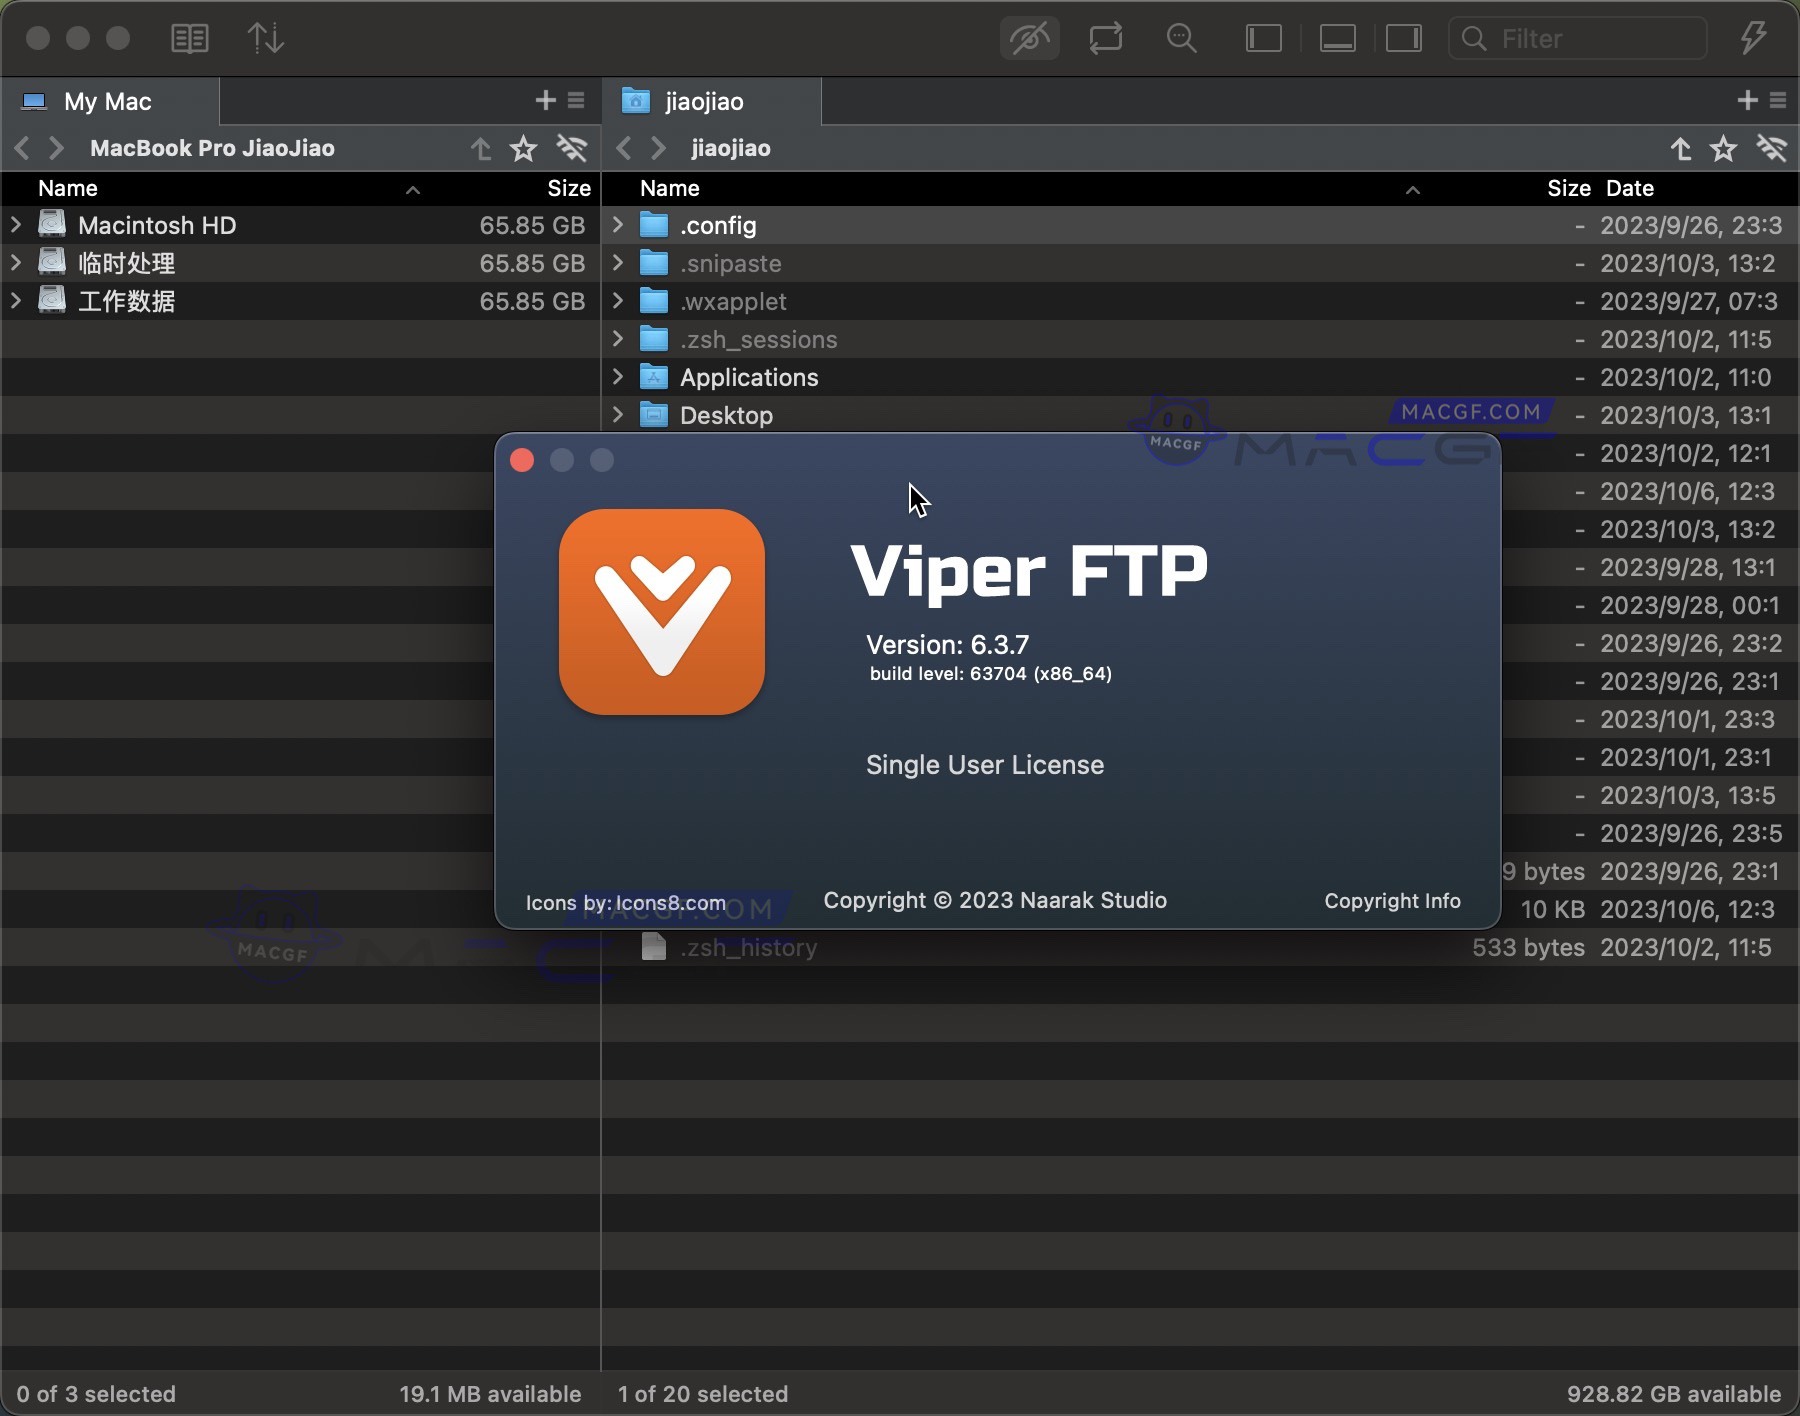The height and width of the screenshot is (1416, 1800).
Task: Expand the Applications folder chevron
Action: click(x=617, y=377)
